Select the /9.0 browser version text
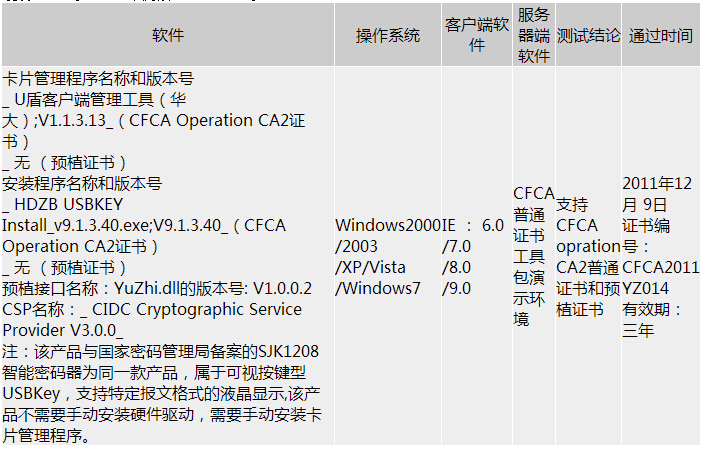The width and height of the screenshot is (703, 450). (456, 288)
